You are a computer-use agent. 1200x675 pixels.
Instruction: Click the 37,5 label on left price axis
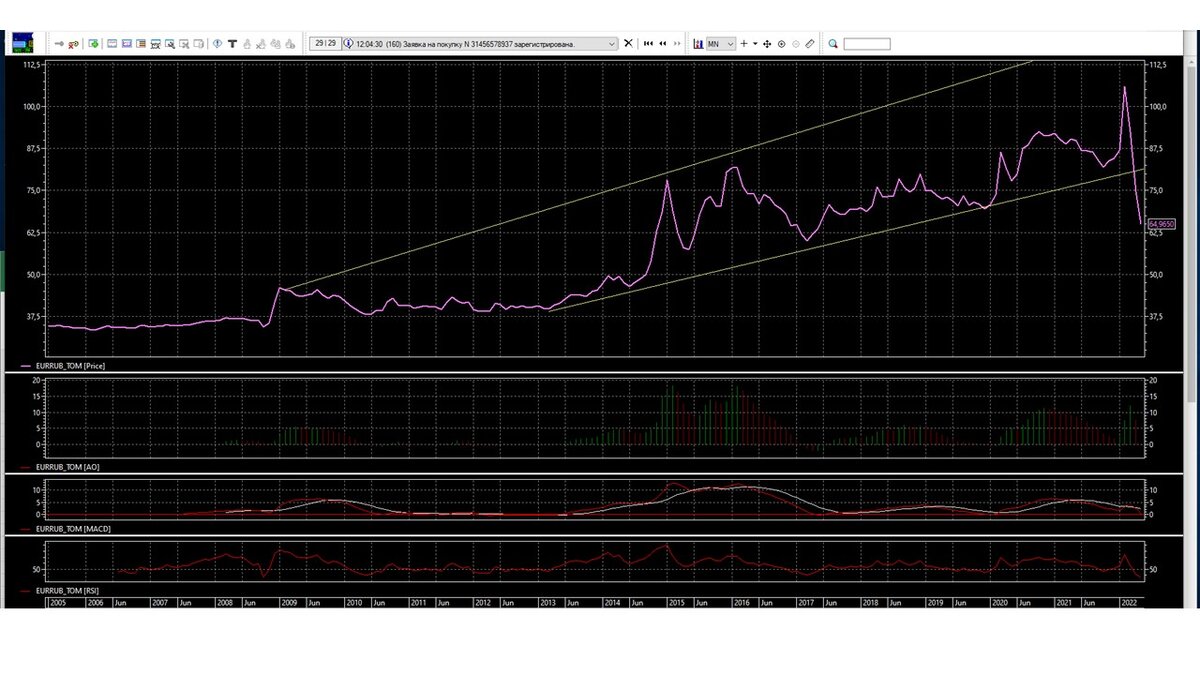(33, 316)
